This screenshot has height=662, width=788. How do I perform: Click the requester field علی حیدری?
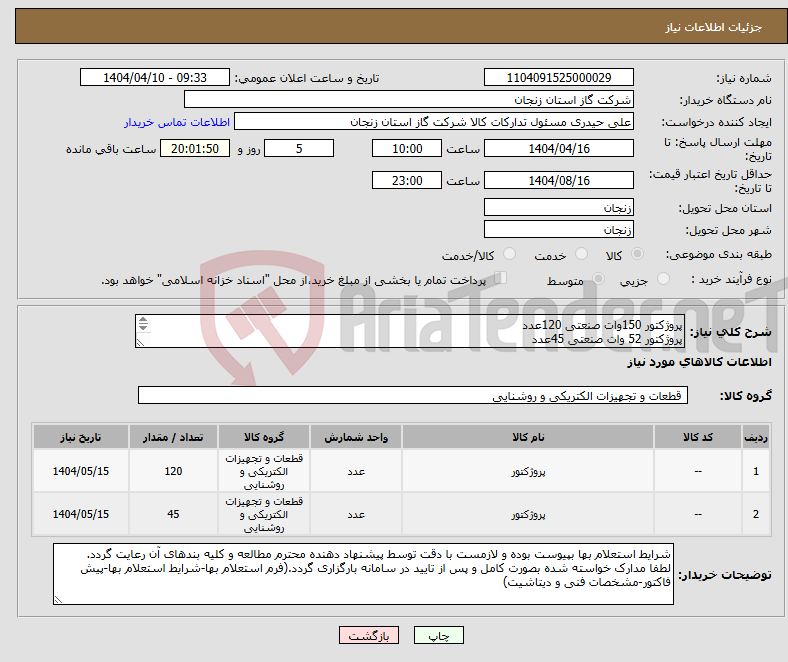434,122
